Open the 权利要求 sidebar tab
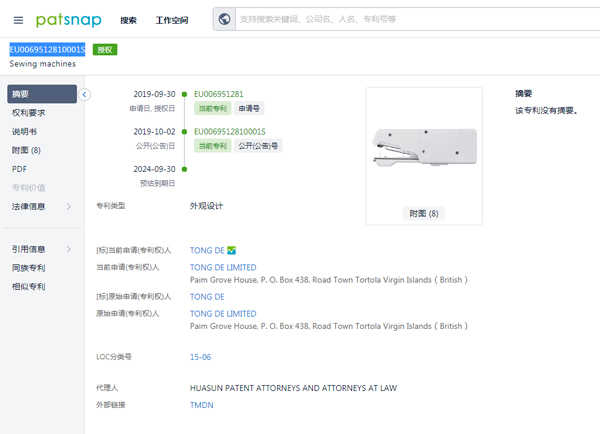 point(29,113)
